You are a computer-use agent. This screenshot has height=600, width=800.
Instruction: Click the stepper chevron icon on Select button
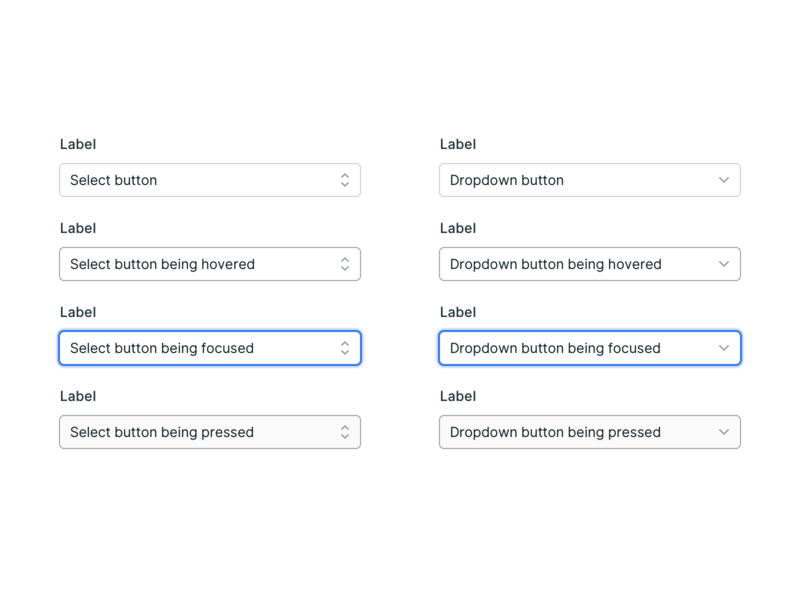[x=347, y=180]
